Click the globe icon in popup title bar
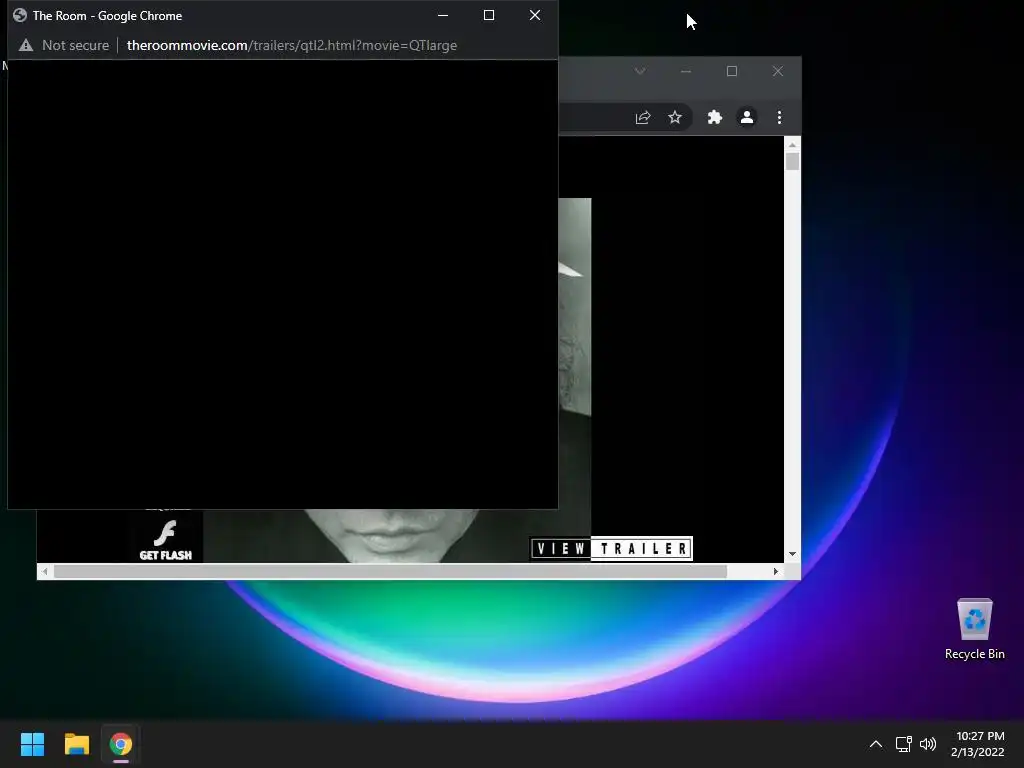 tap(20, 15)
